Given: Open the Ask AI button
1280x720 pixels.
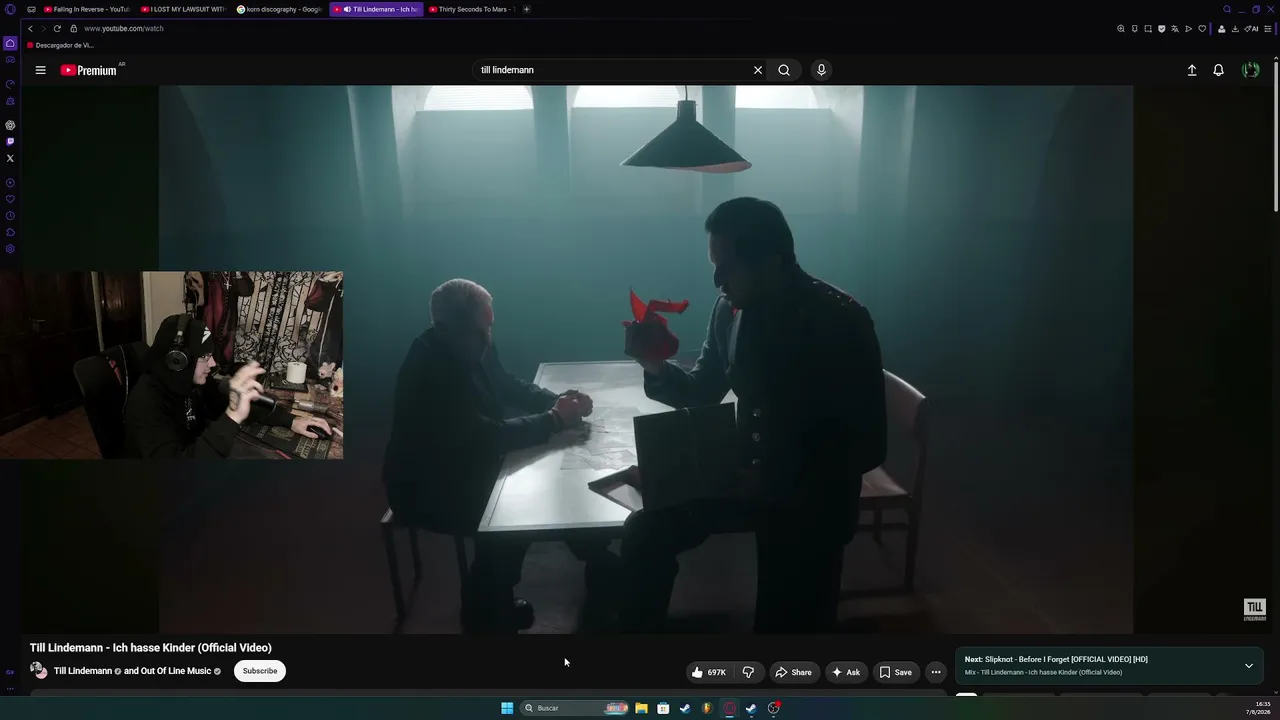Looking at the screenshot, I should coord(846,672).
